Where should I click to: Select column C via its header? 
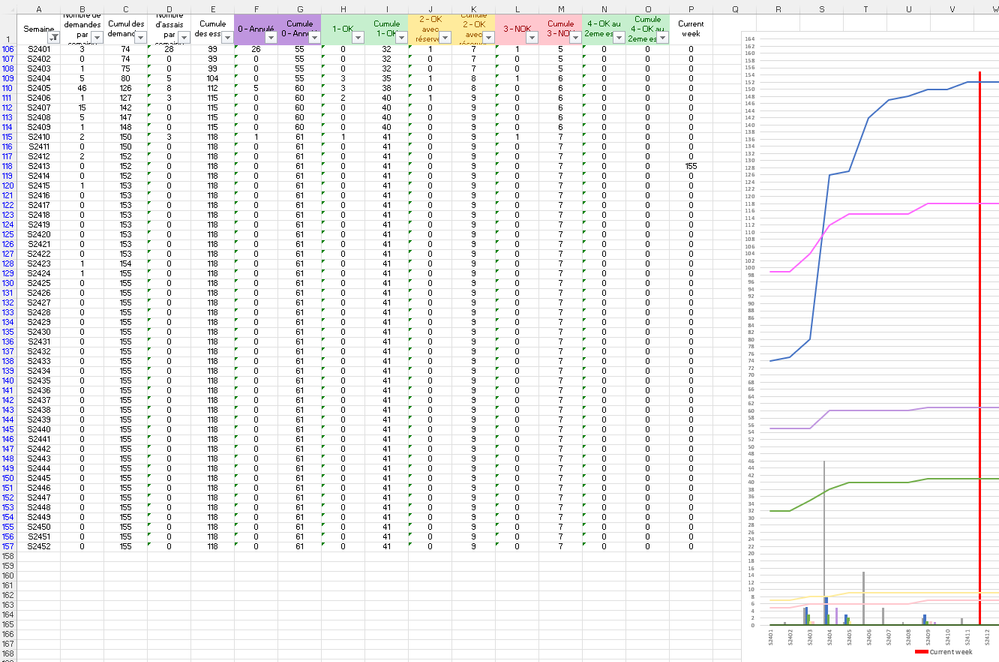pos(126,9)
